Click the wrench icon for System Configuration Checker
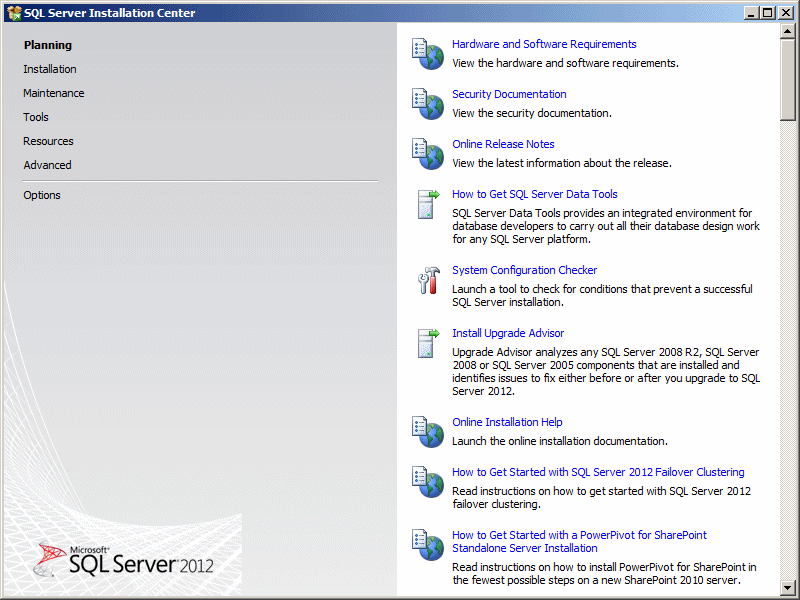Image resolution: width=800 pixels, height=600 pixels. click(429, 280)
